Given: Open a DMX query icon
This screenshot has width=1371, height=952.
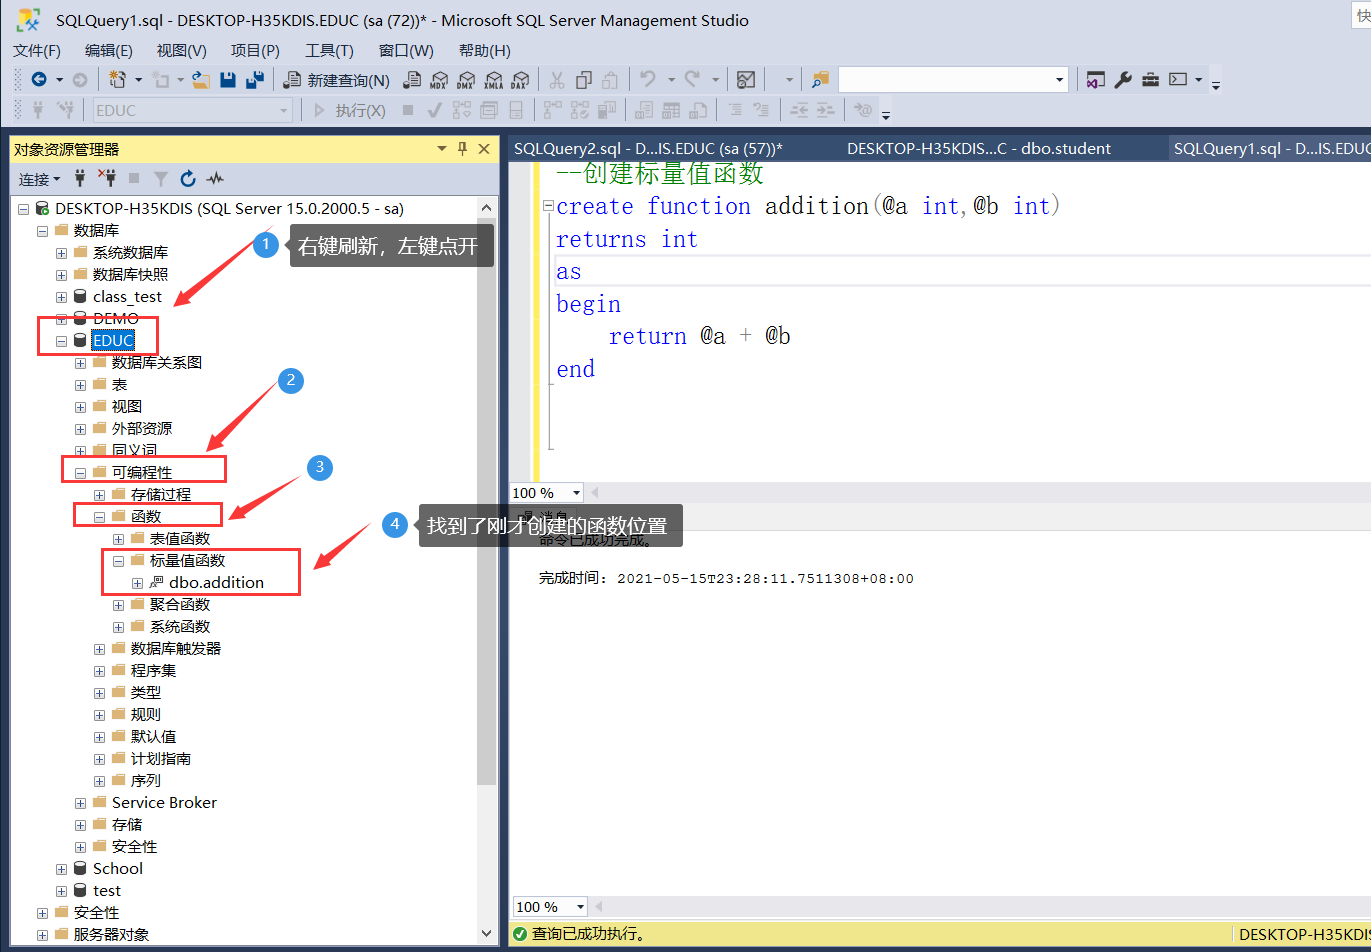Looking at the screenshot, I should tap(466, 80).
